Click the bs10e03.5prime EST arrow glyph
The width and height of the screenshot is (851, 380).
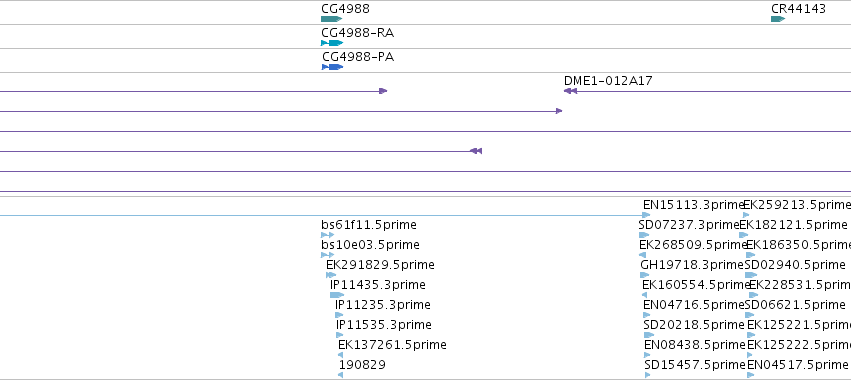(327, 255)
